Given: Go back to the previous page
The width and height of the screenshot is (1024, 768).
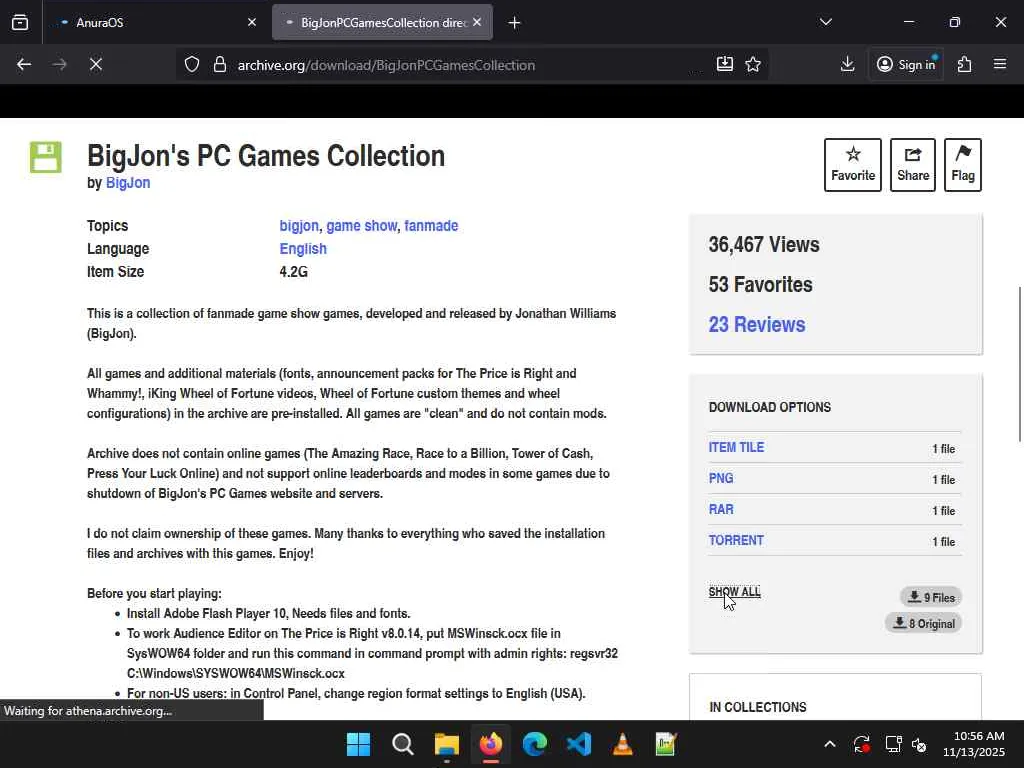Looking at the screenshot, I should click(24, 64).
